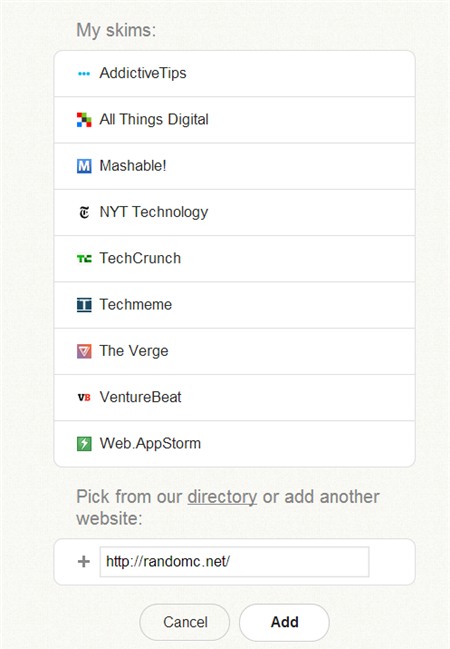450x649 pixels.
Task: Click the Web.AppStorm green lightning icon
Action: pyautogui.click(x=84, y=444)
